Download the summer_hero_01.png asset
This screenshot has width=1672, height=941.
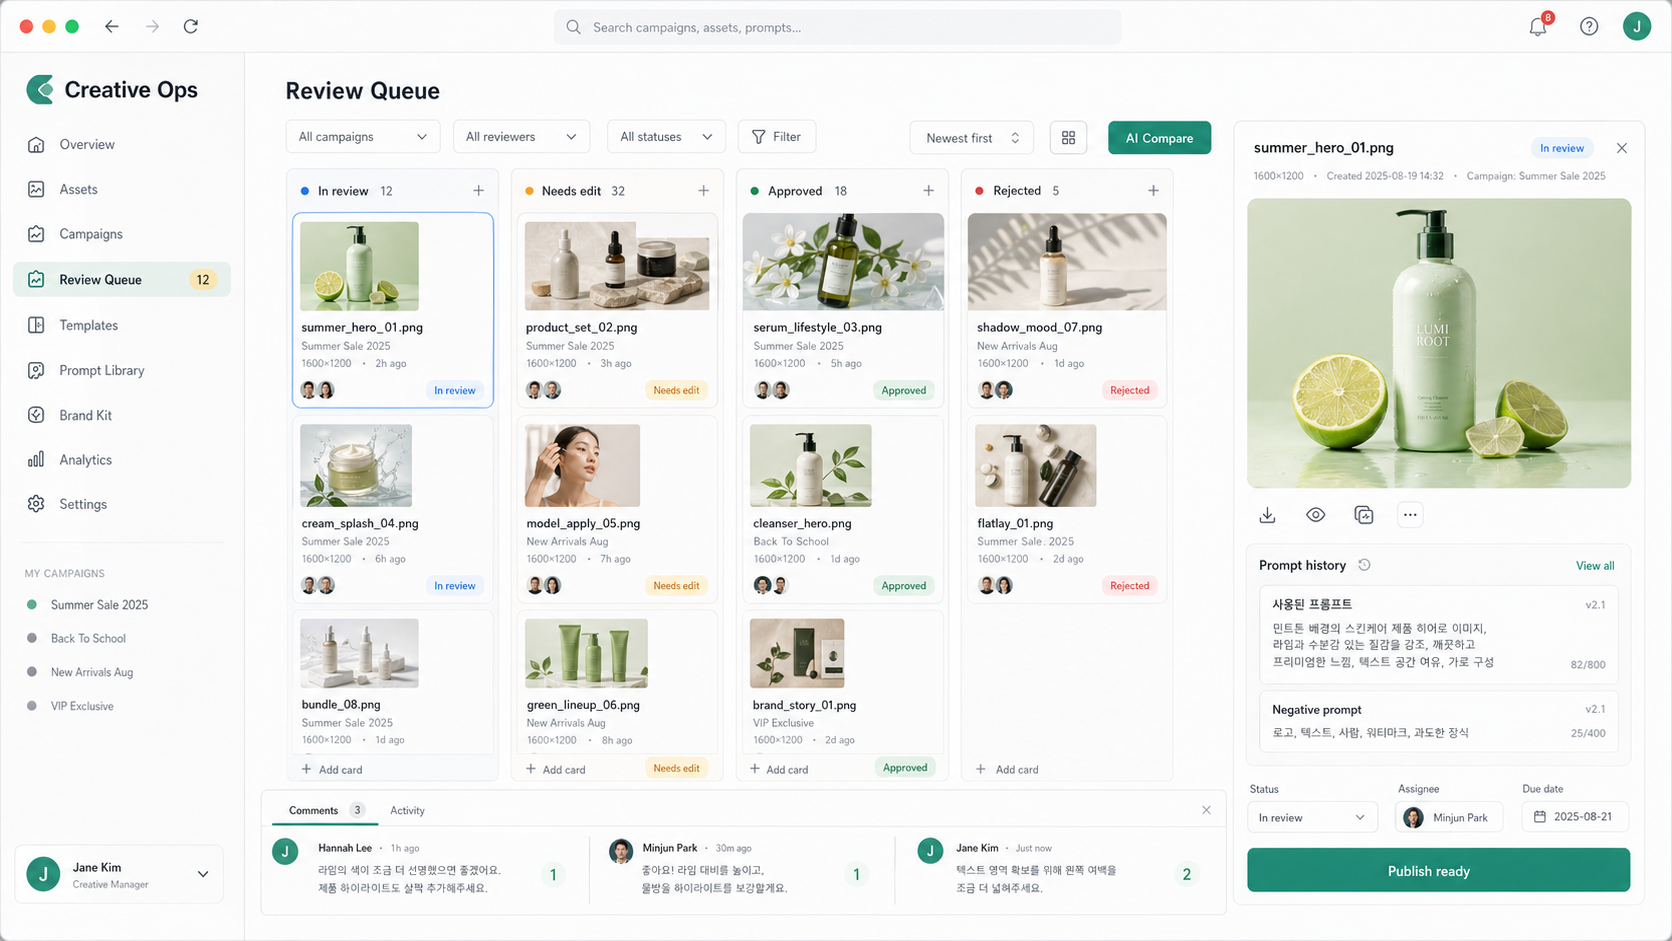pos(1267,515)
